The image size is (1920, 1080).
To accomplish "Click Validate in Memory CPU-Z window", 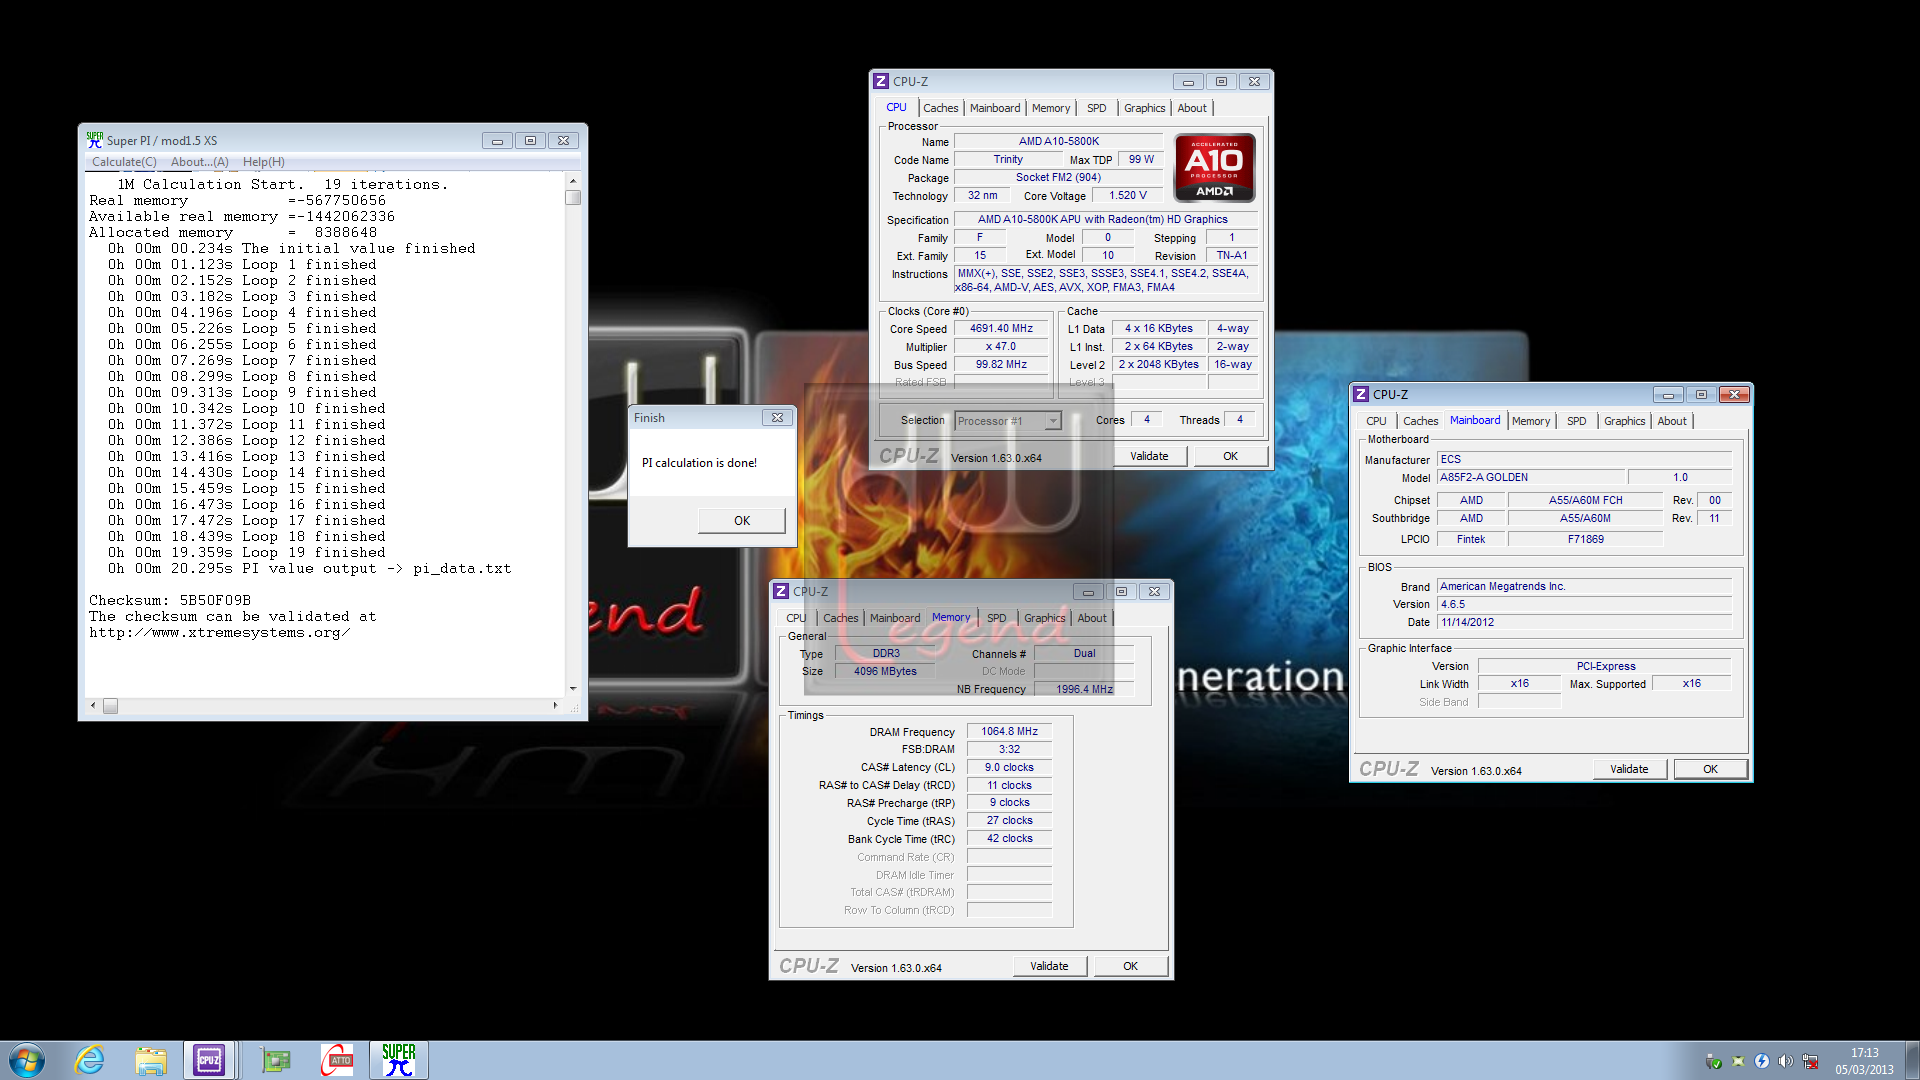I will [x=1049, y=966].
